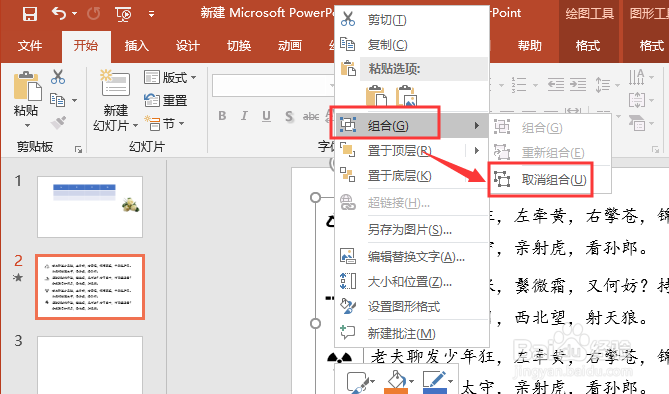
Task: Open the Undo history dropdown arrow
Action: [x=75, y=14]
